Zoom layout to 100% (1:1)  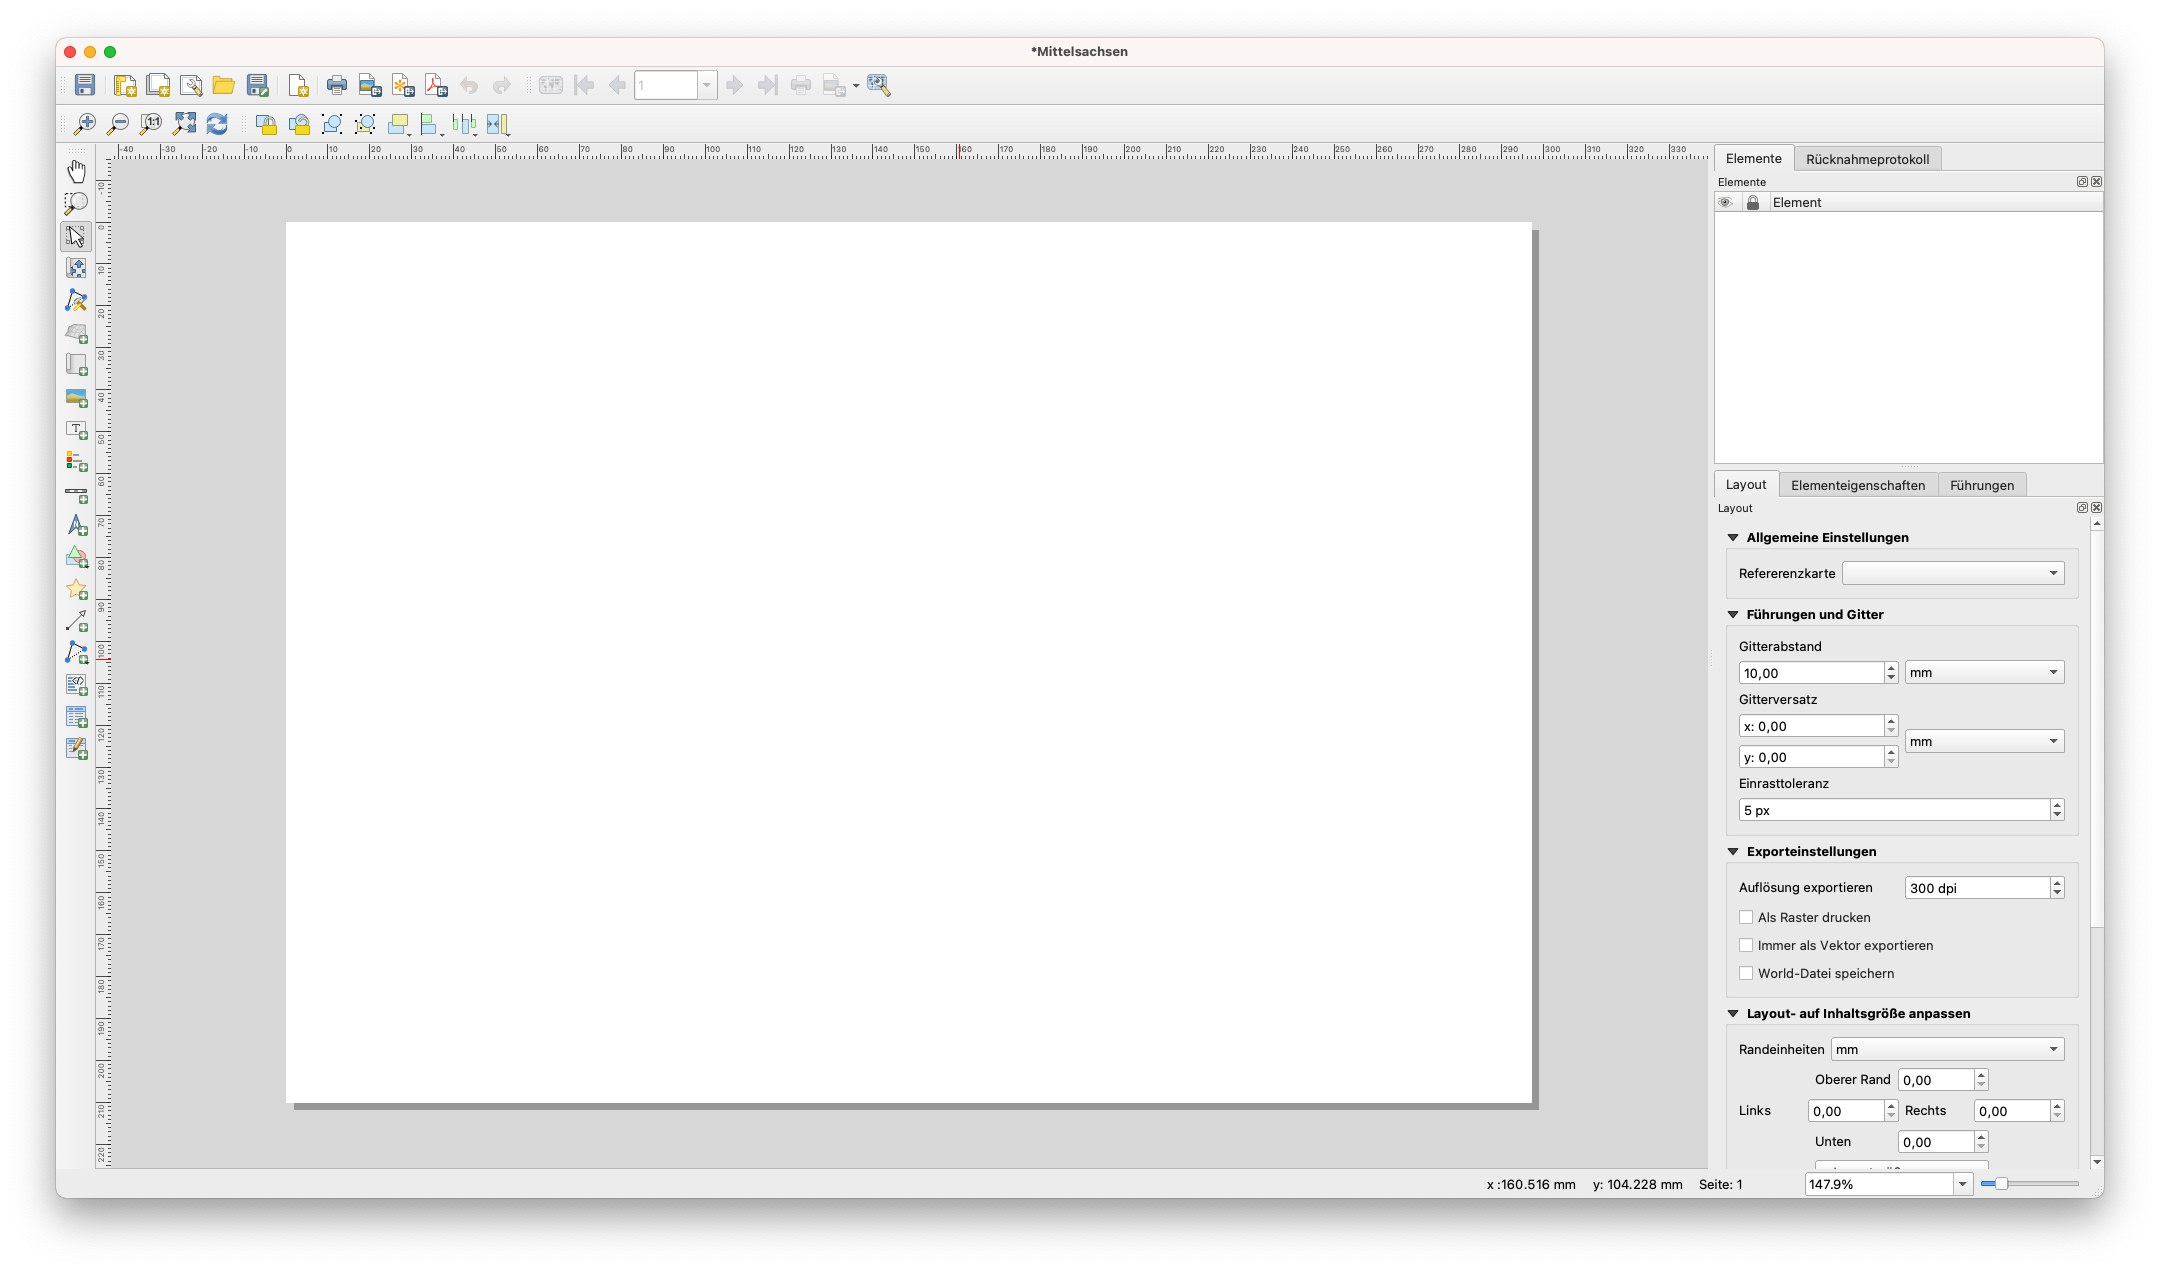point(151,124)
